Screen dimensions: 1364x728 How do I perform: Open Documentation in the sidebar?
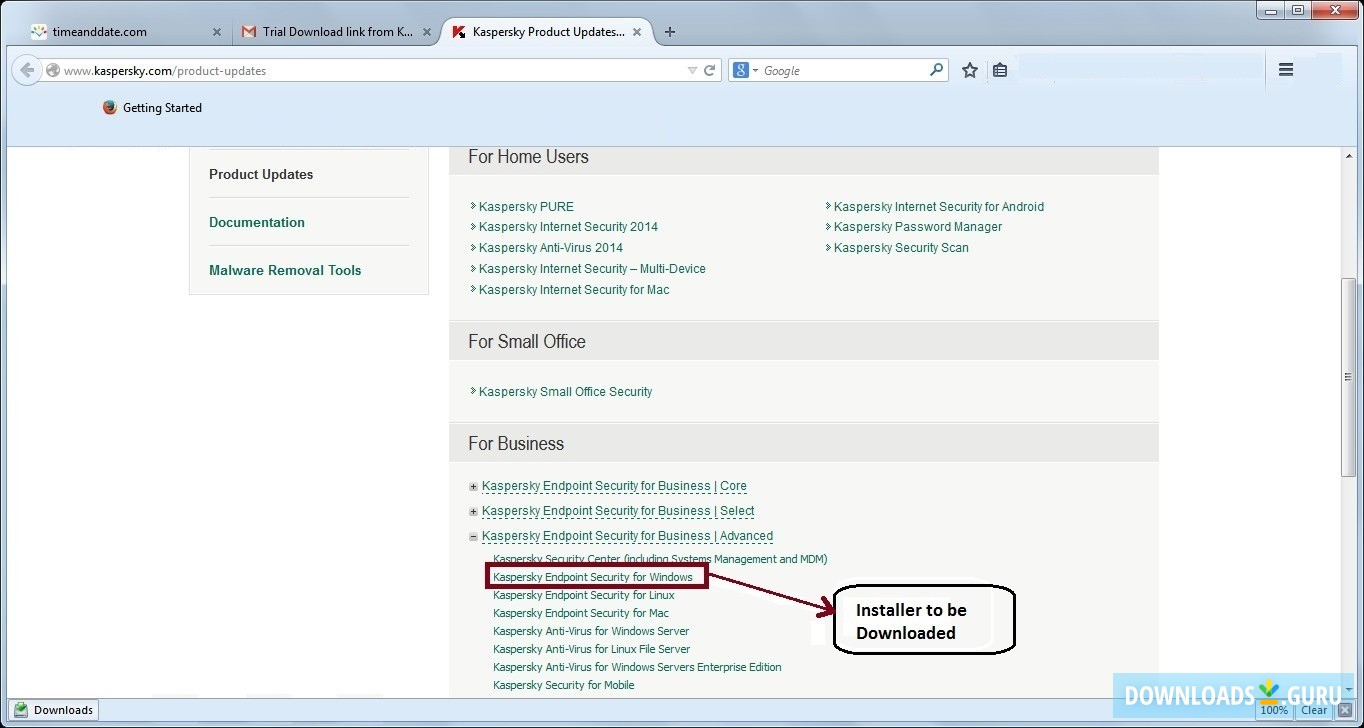click(257, 222)
